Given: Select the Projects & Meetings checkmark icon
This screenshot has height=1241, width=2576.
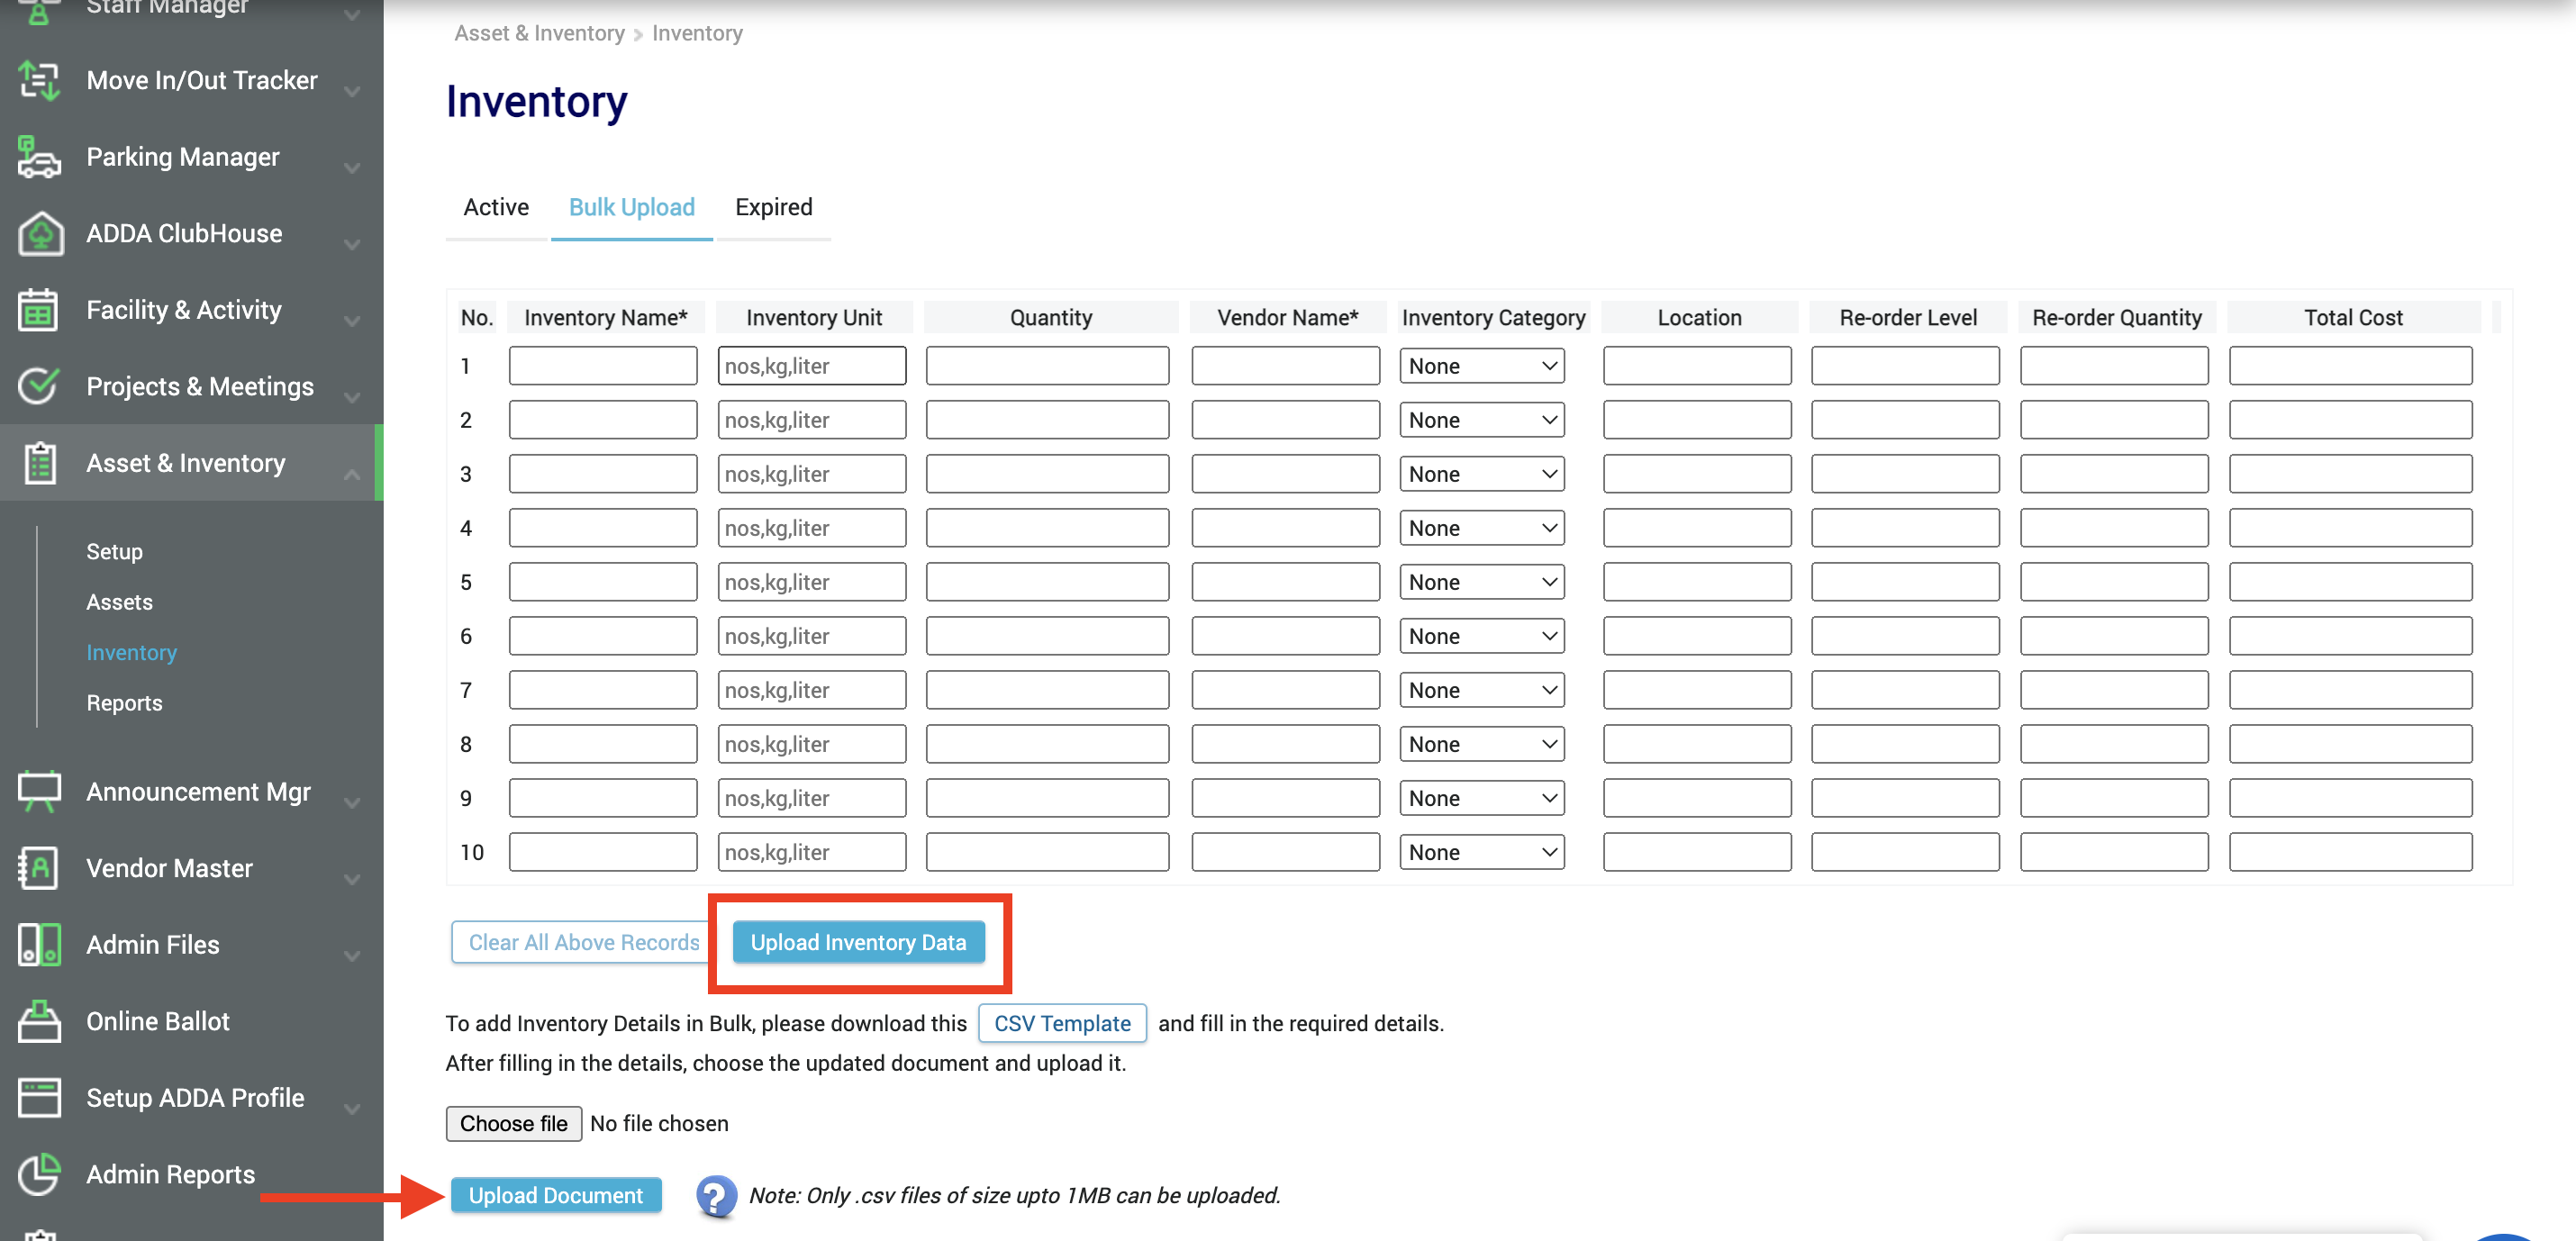Looking at the screenshot, I should [x=38, y=386].
